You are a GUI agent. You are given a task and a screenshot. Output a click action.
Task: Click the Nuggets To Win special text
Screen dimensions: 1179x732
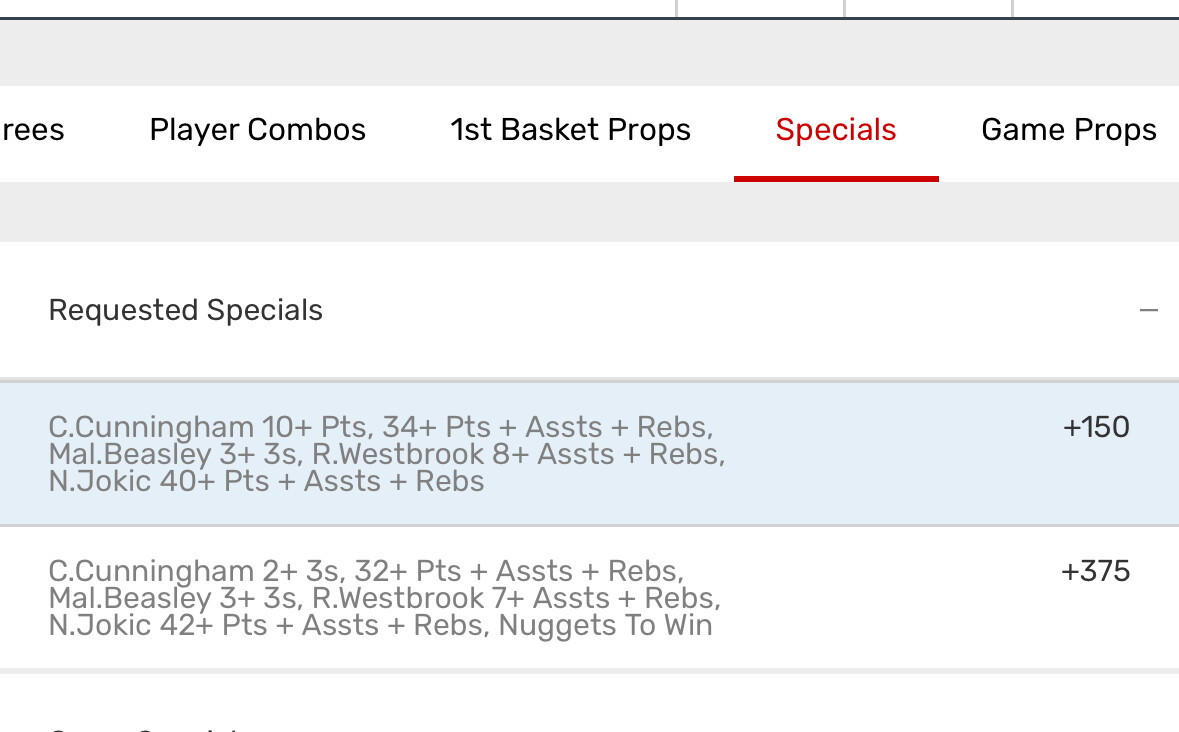pos(606,626)
